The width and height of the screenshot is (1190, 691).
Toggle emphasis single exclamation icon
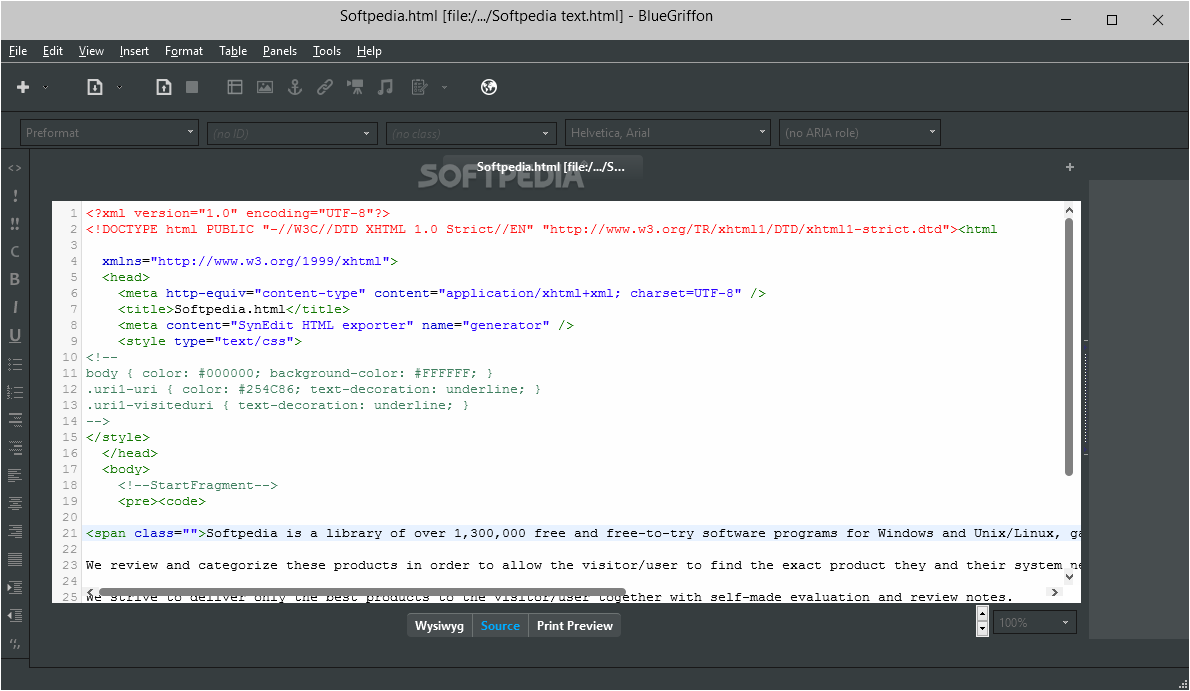[14, 196]
